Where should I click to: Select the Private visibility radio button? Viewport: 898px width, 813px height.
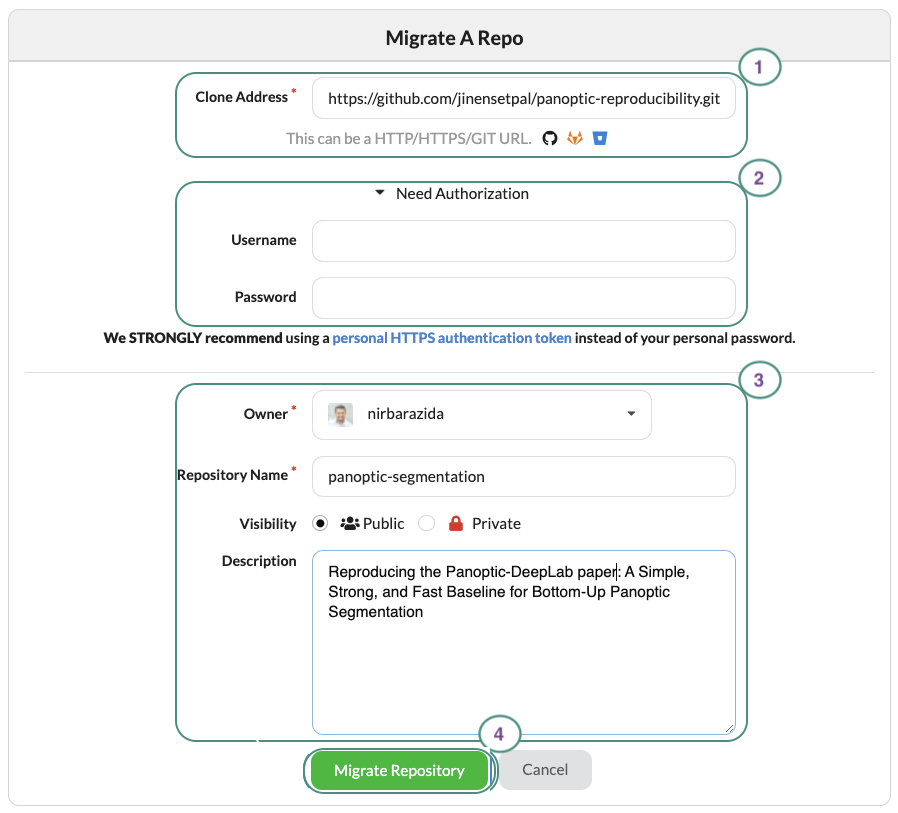[427, 523]
